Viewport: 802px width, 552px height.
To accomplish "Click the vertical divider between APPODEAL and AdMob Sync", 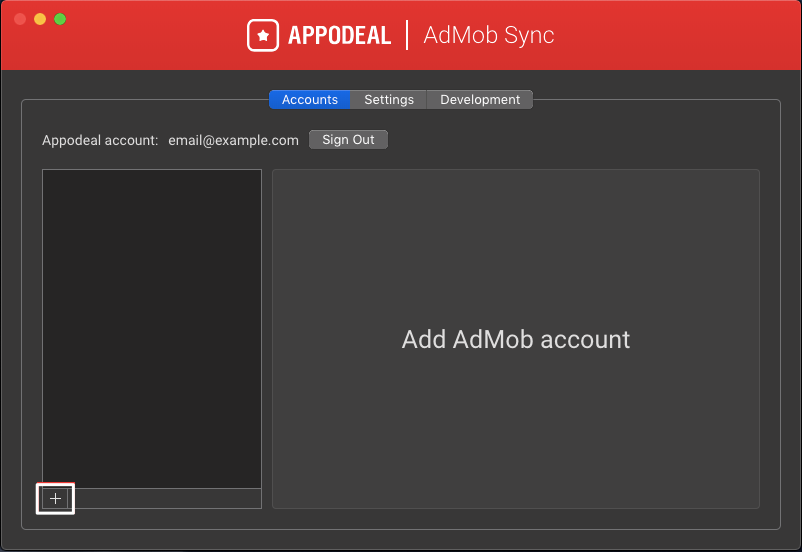I will point(407,36).
